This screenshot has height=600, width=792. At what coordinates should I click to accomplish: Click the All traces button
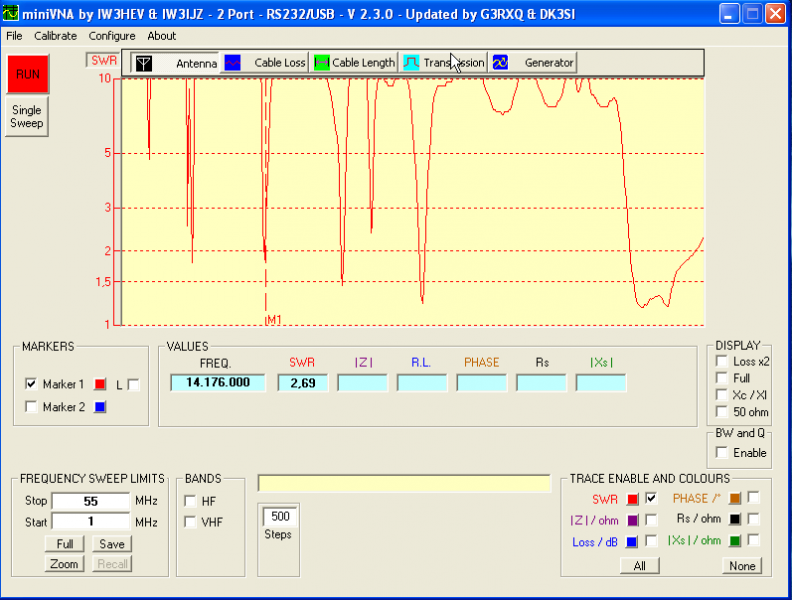pyautogui.click(x=639, y=566)
